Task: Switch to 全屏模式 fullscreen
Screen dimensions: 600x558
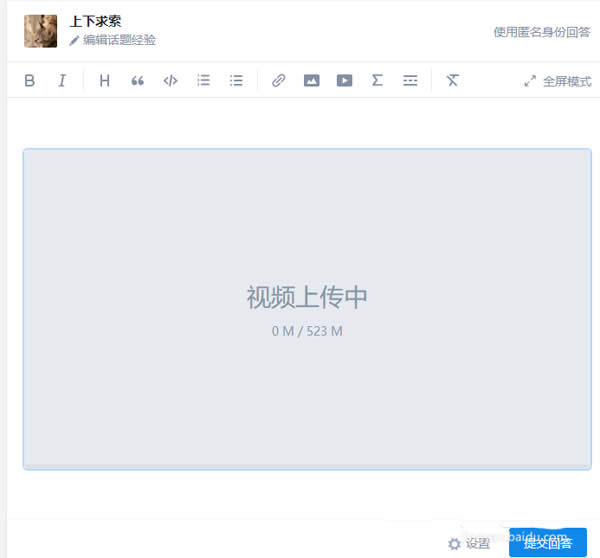Action: coord(558,81)
